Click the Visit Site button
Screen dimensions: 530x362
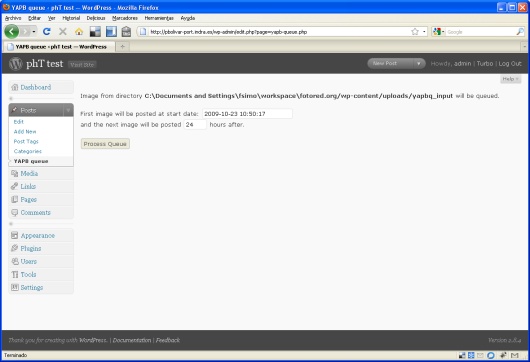(82, 65)
